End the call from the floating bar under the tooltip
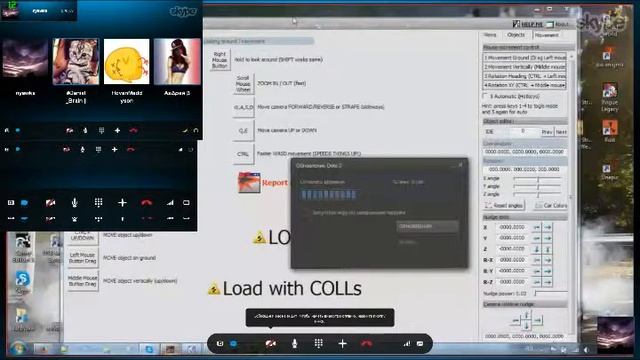The height and width of the screenshot is (360, 640). tap(366, 344)
